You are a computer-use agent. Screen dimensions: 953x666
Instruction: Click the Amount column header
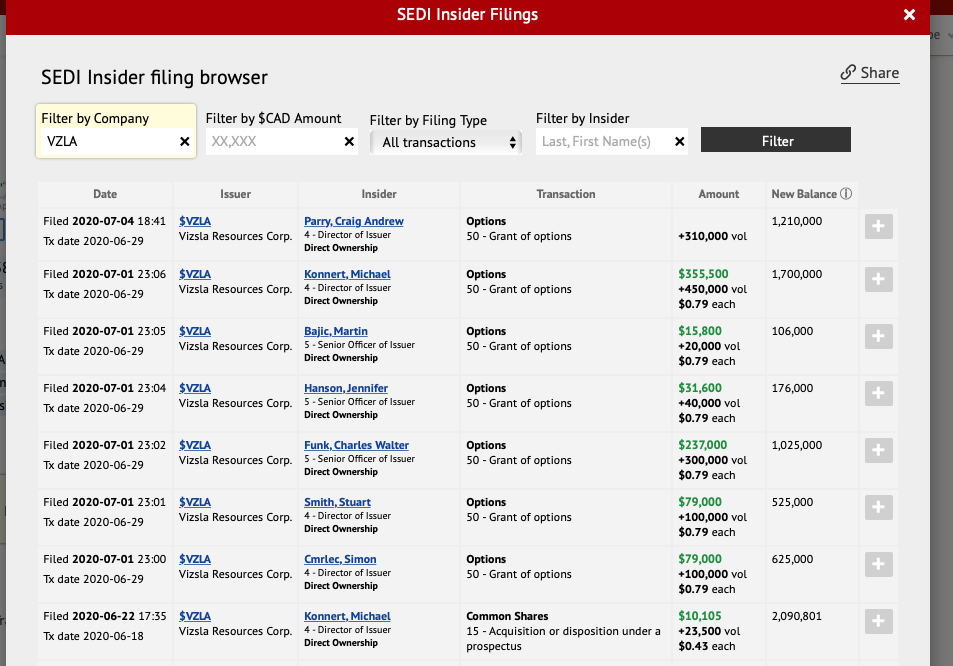coord(719,194)
